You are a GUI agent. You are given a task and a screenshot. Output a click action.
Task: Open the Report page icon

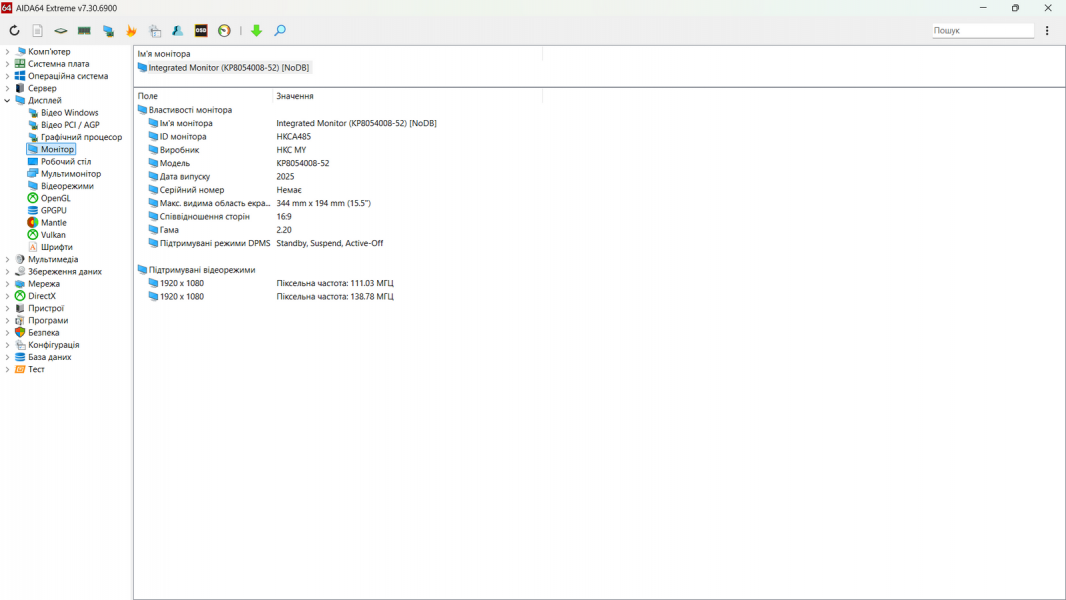37,31
